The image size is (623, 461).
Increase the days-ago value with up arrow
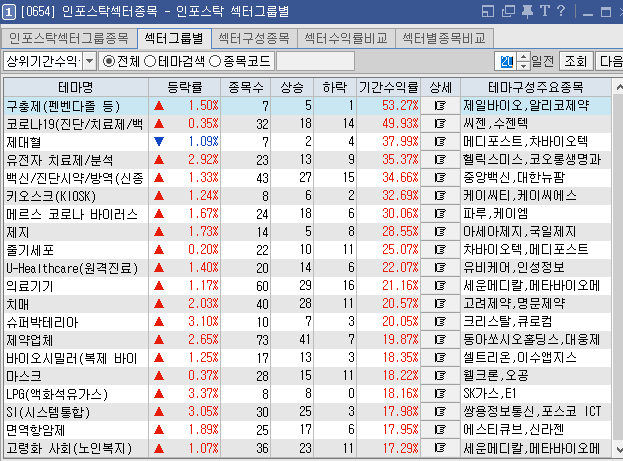[523, 57]
